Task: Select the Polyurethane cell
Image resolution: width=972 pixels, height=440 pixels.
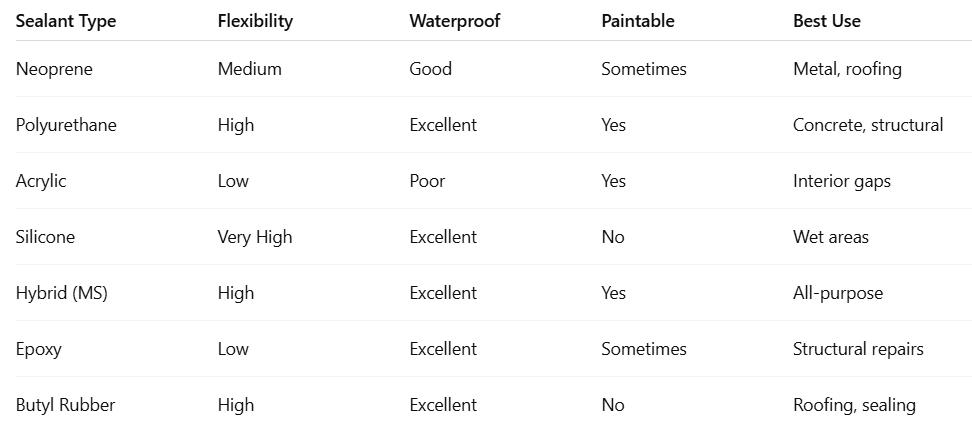Action: [66, 125]
